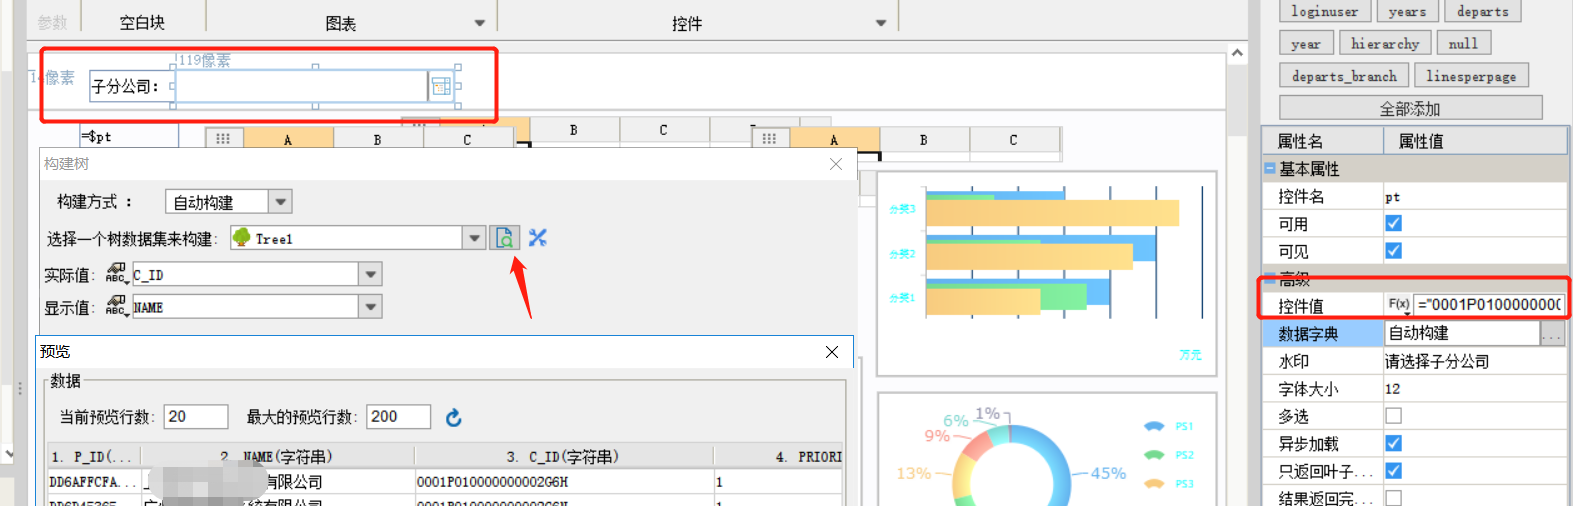
Task: Click the 字体大小 value 12
Action: (x=1474, y=389)
